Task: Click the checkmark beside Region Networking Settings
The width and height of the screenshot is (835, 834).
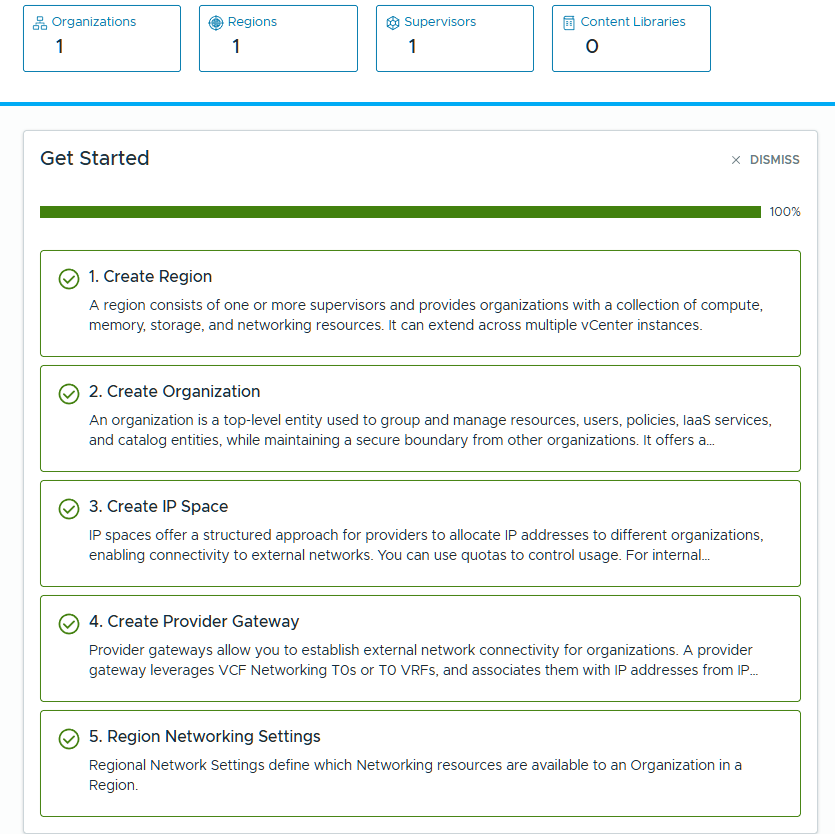Action: [69, 739]
